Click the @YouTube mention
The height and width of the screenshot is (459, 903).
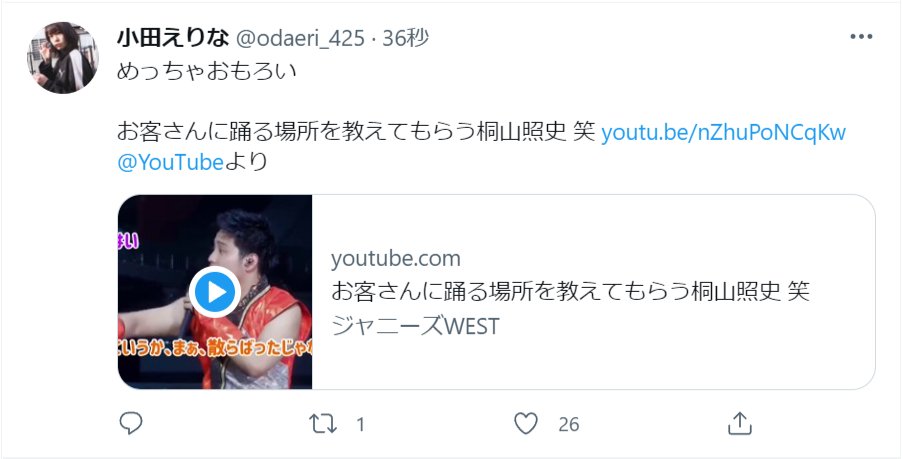click(x=170, y=162)
